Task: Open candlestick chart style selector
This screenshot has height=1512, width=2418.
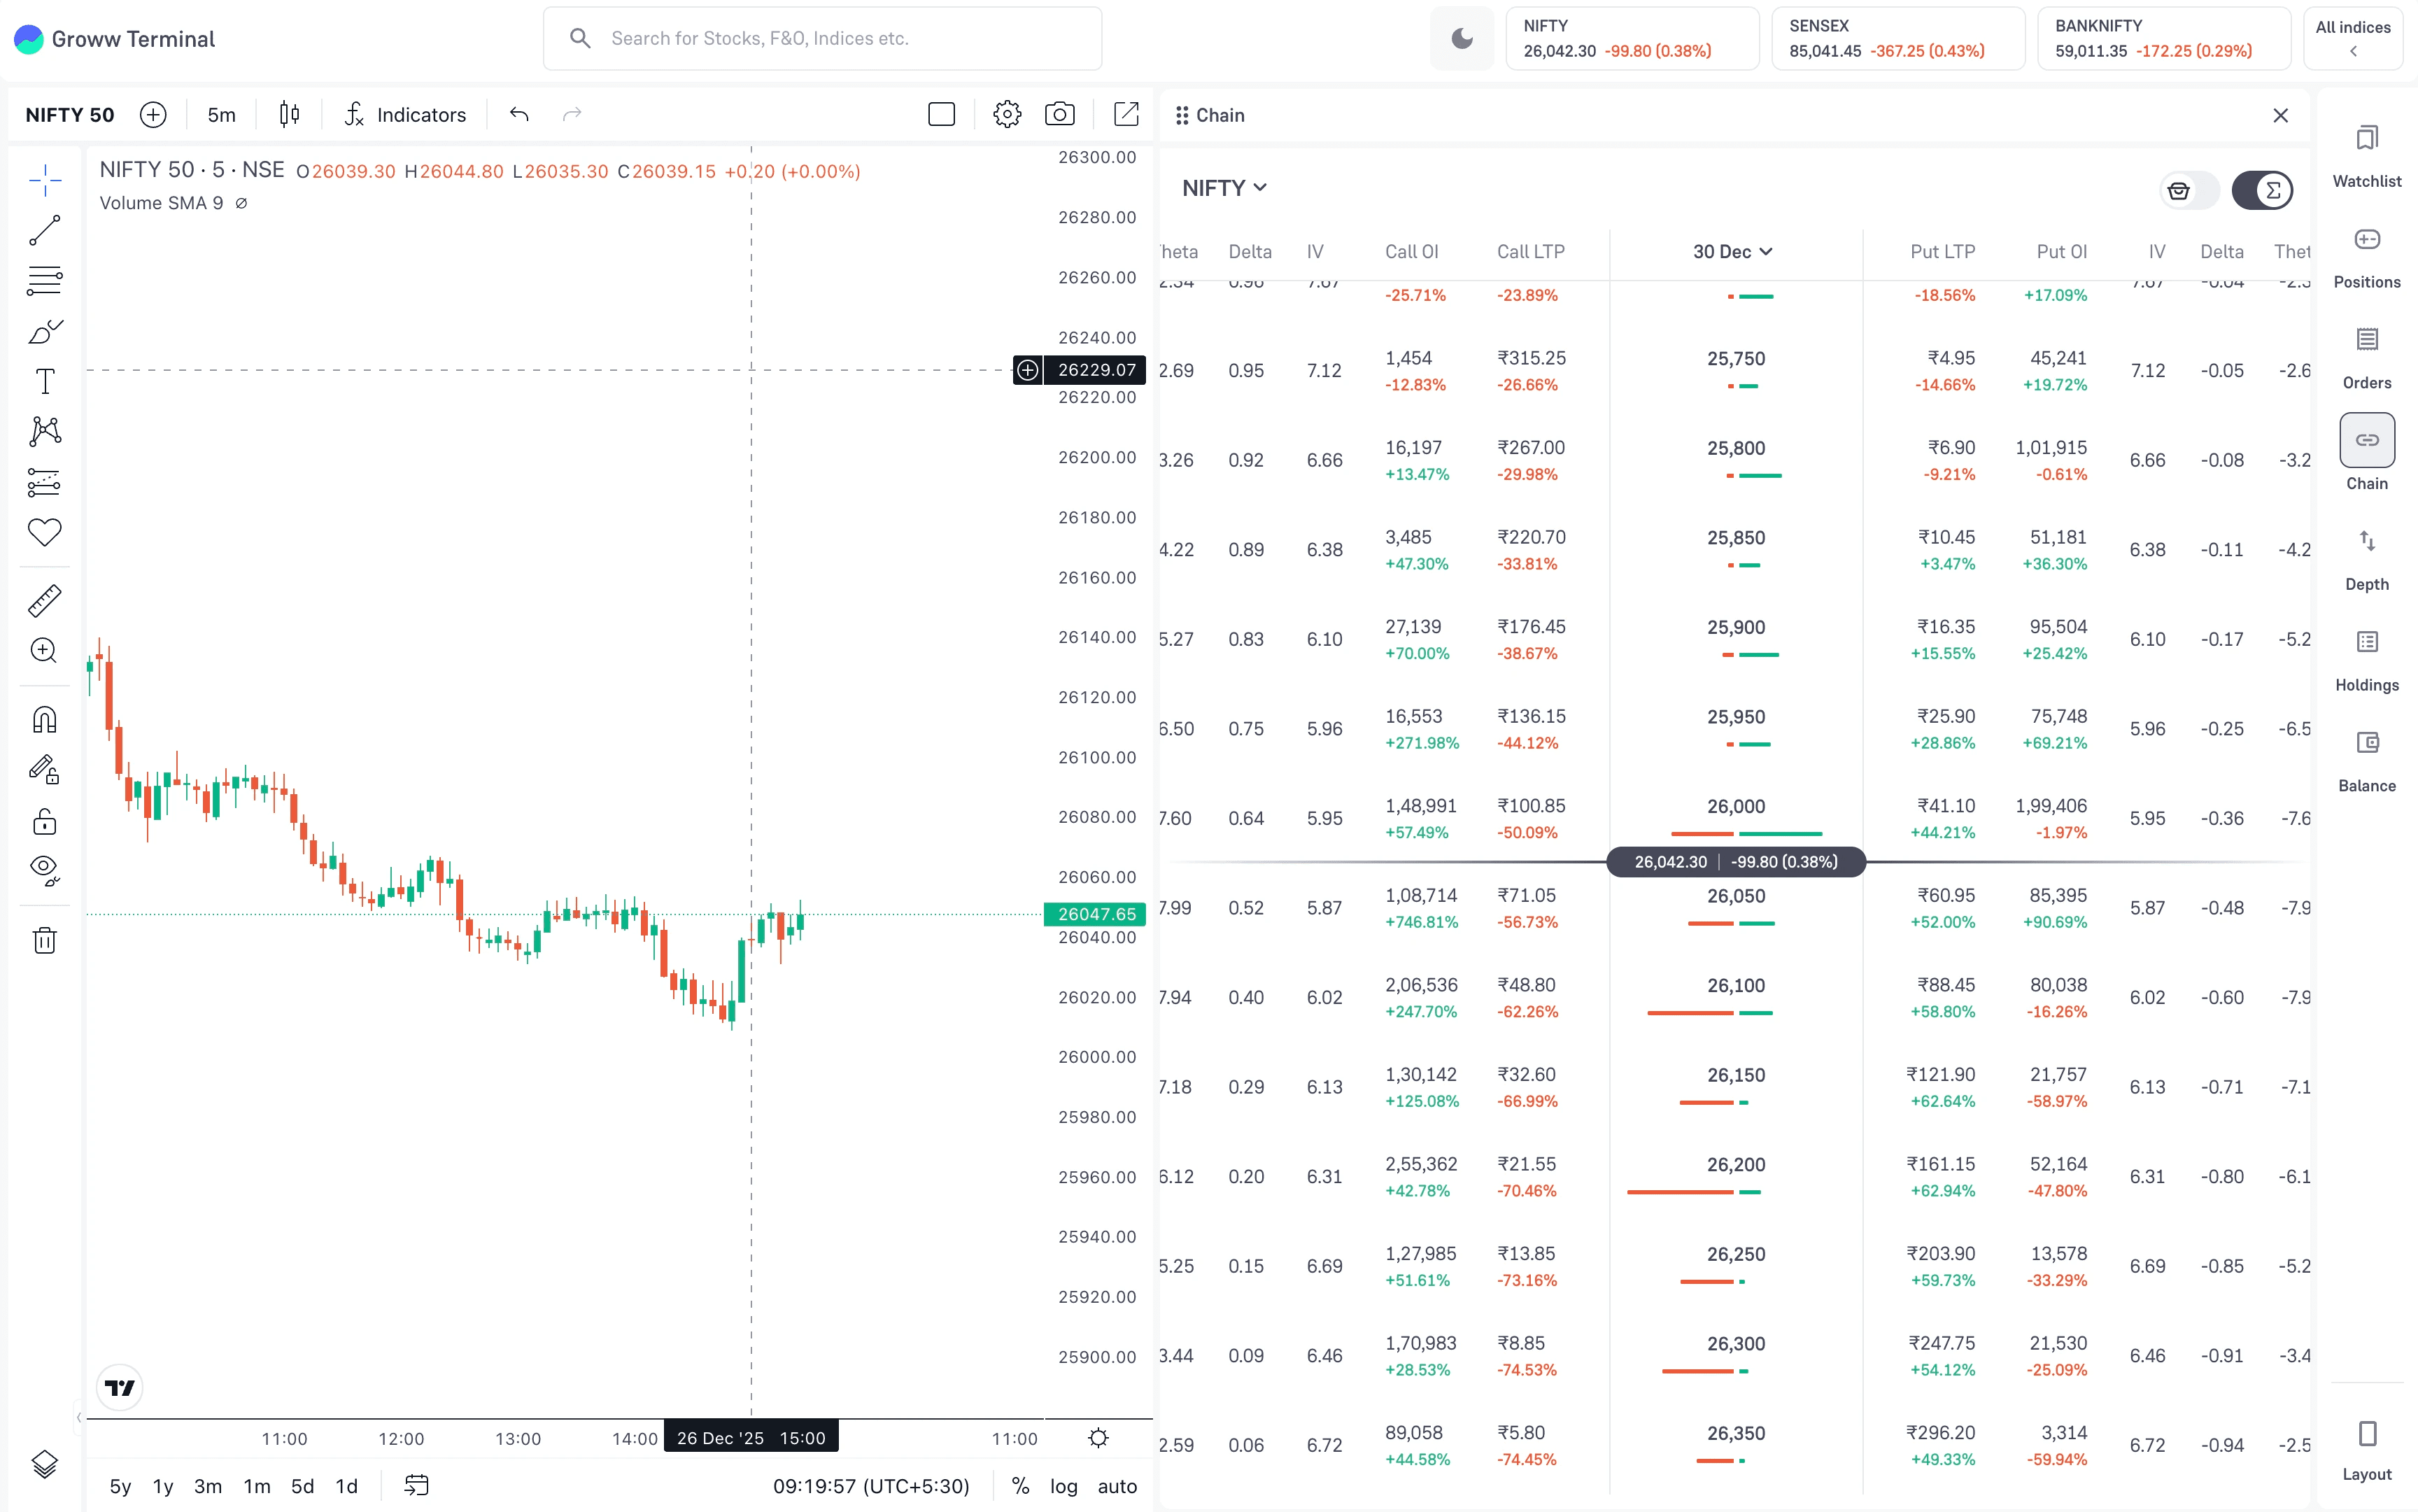Action: 289,114
